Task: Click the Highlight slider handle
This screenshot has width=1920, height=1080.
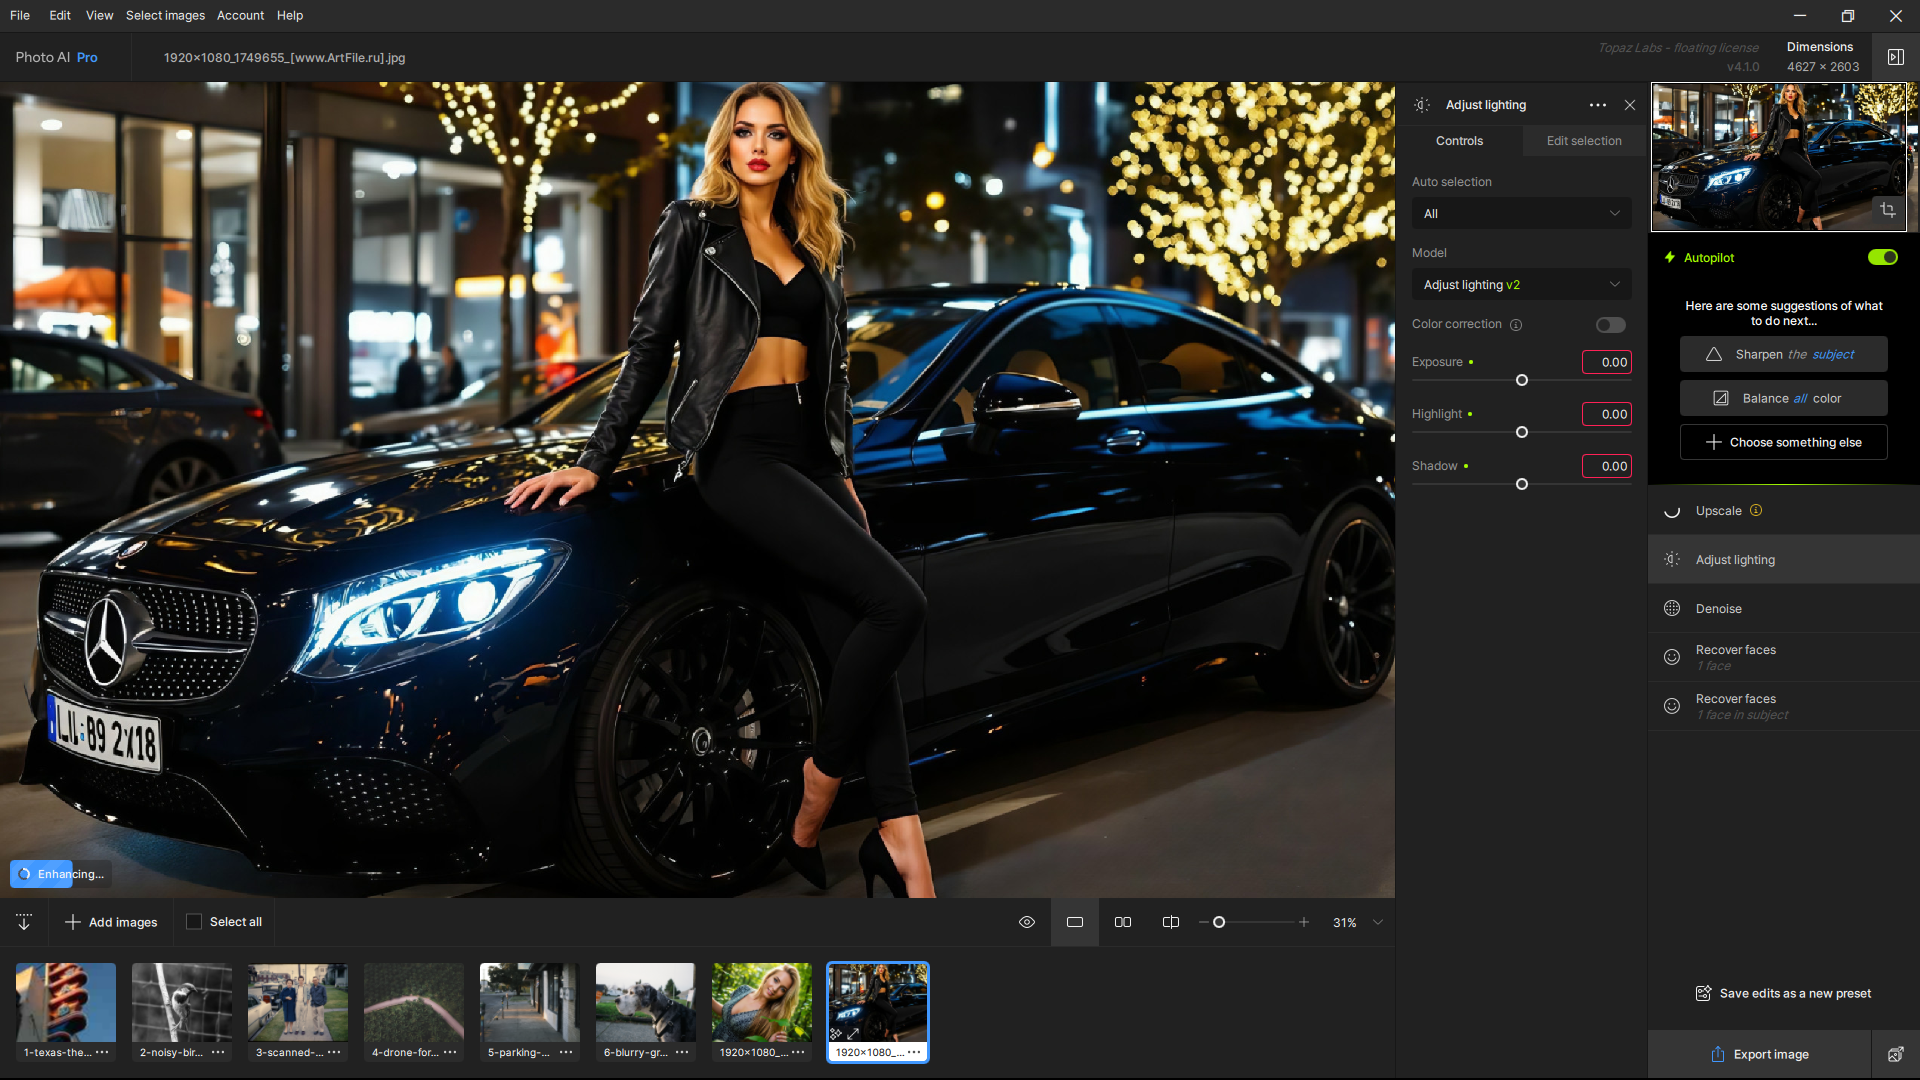Action: pos(1522,432)
